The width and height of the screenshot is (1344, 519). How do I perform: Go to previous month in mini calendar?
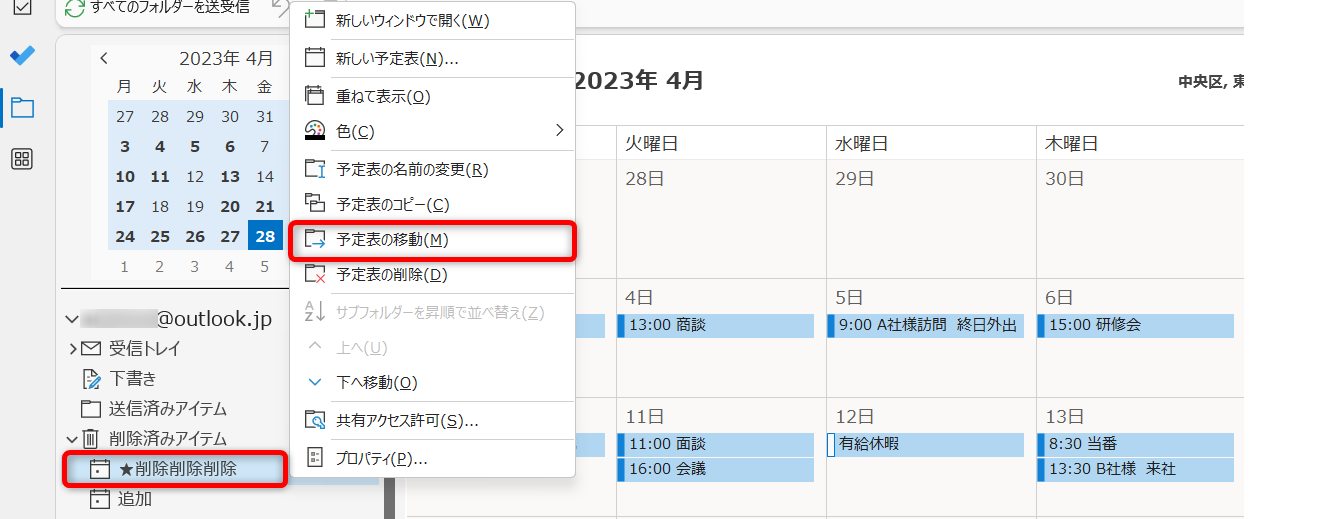104,59
